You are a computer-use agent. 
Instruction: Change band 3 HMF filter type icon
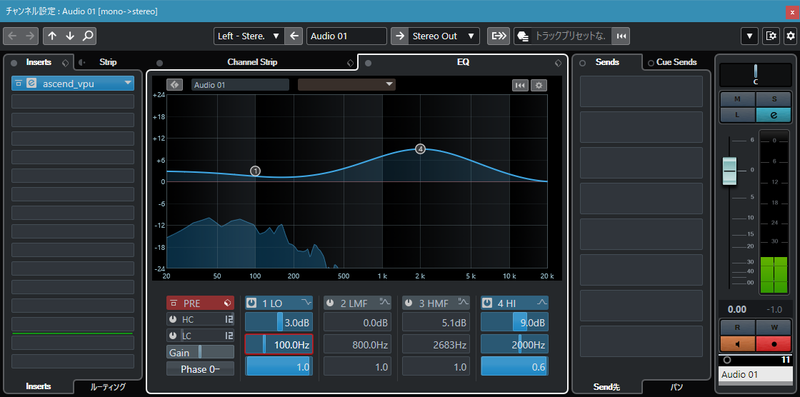point(463,302)
